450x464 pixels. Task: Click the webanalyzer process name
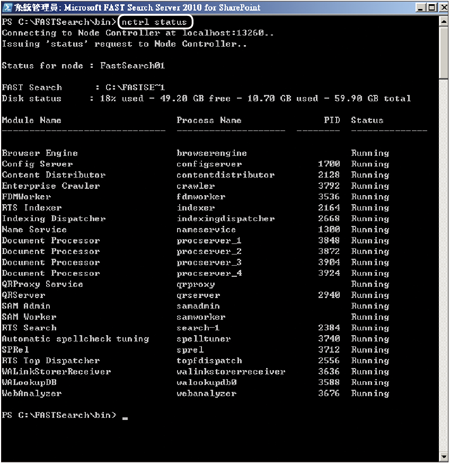(x=206, y=393)
